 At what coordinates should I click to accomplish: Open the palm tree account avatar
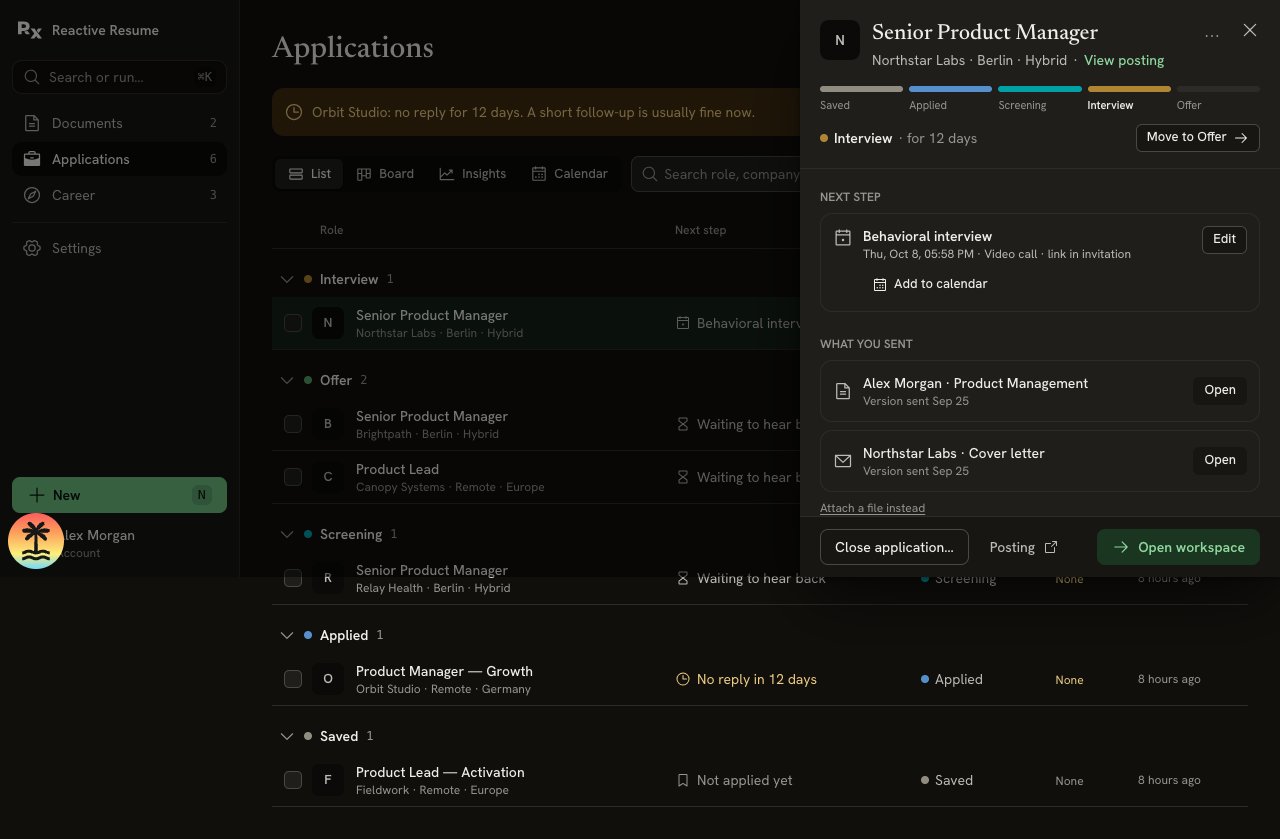point(36,541)
